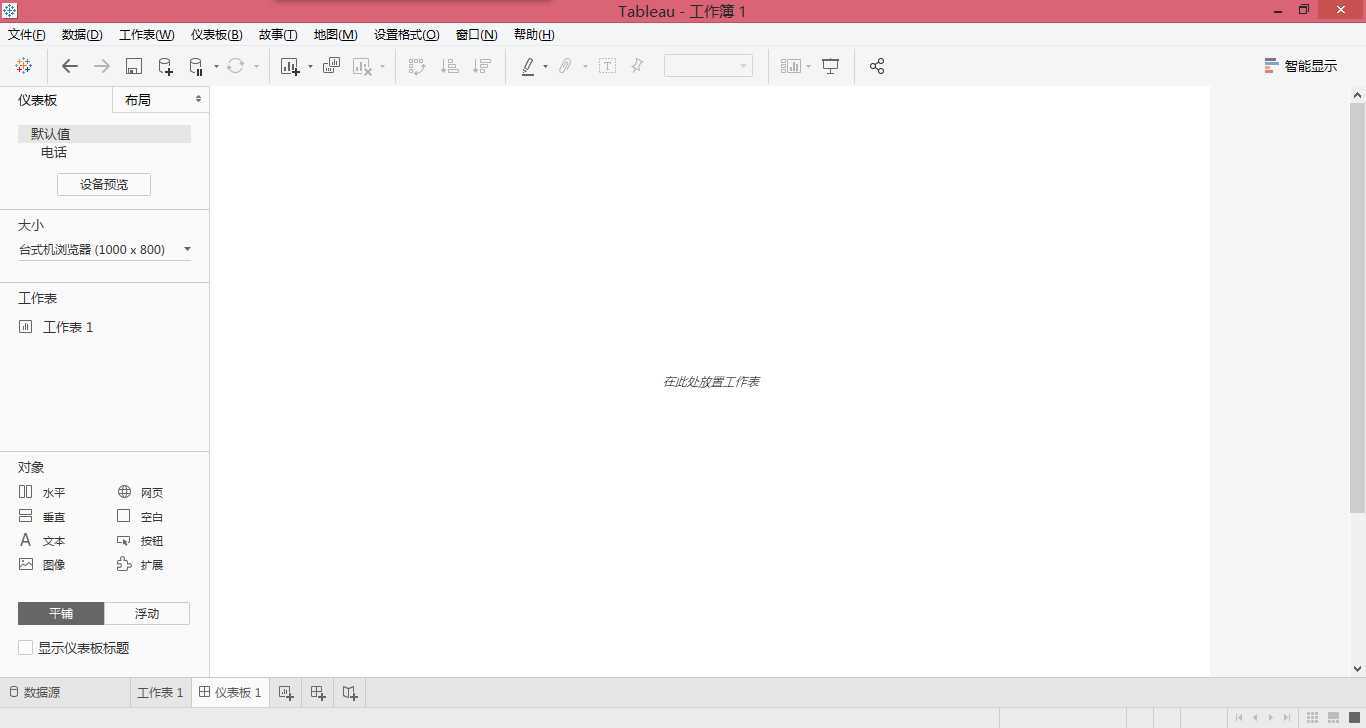Show tabs view icon in status bar
The height and width of the screenshot is (728, 1366).
click(x=1355, y=717)
